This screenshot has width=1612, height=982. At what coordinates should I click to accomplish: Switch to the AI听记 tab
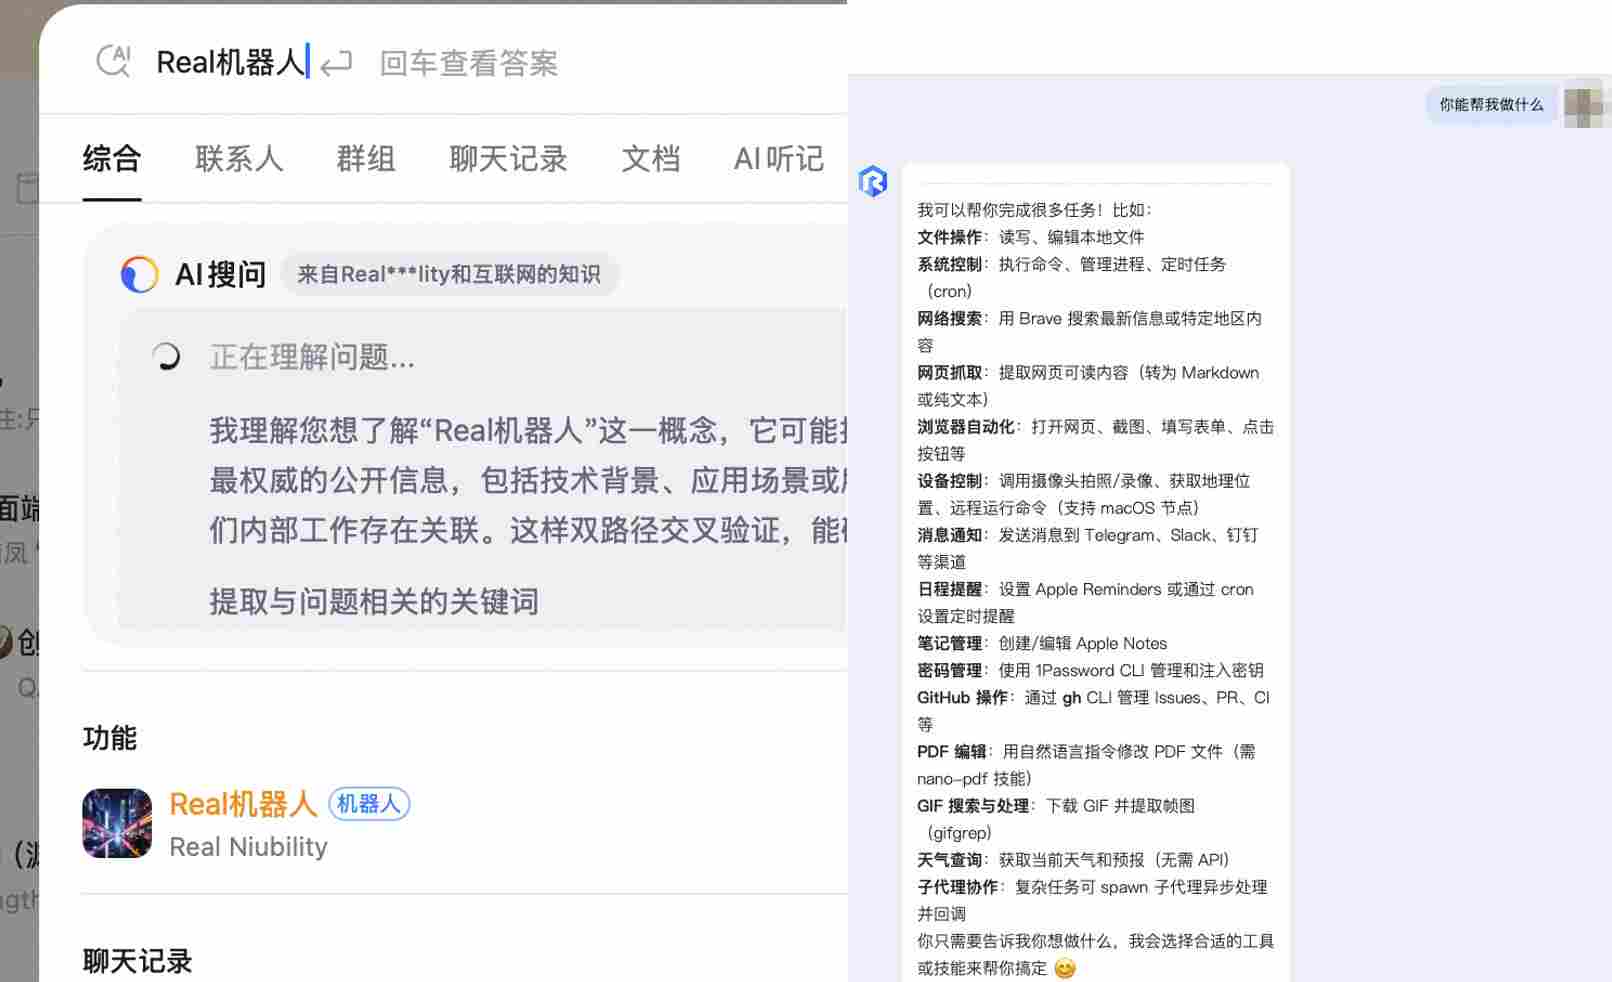[x=778, y=160]
